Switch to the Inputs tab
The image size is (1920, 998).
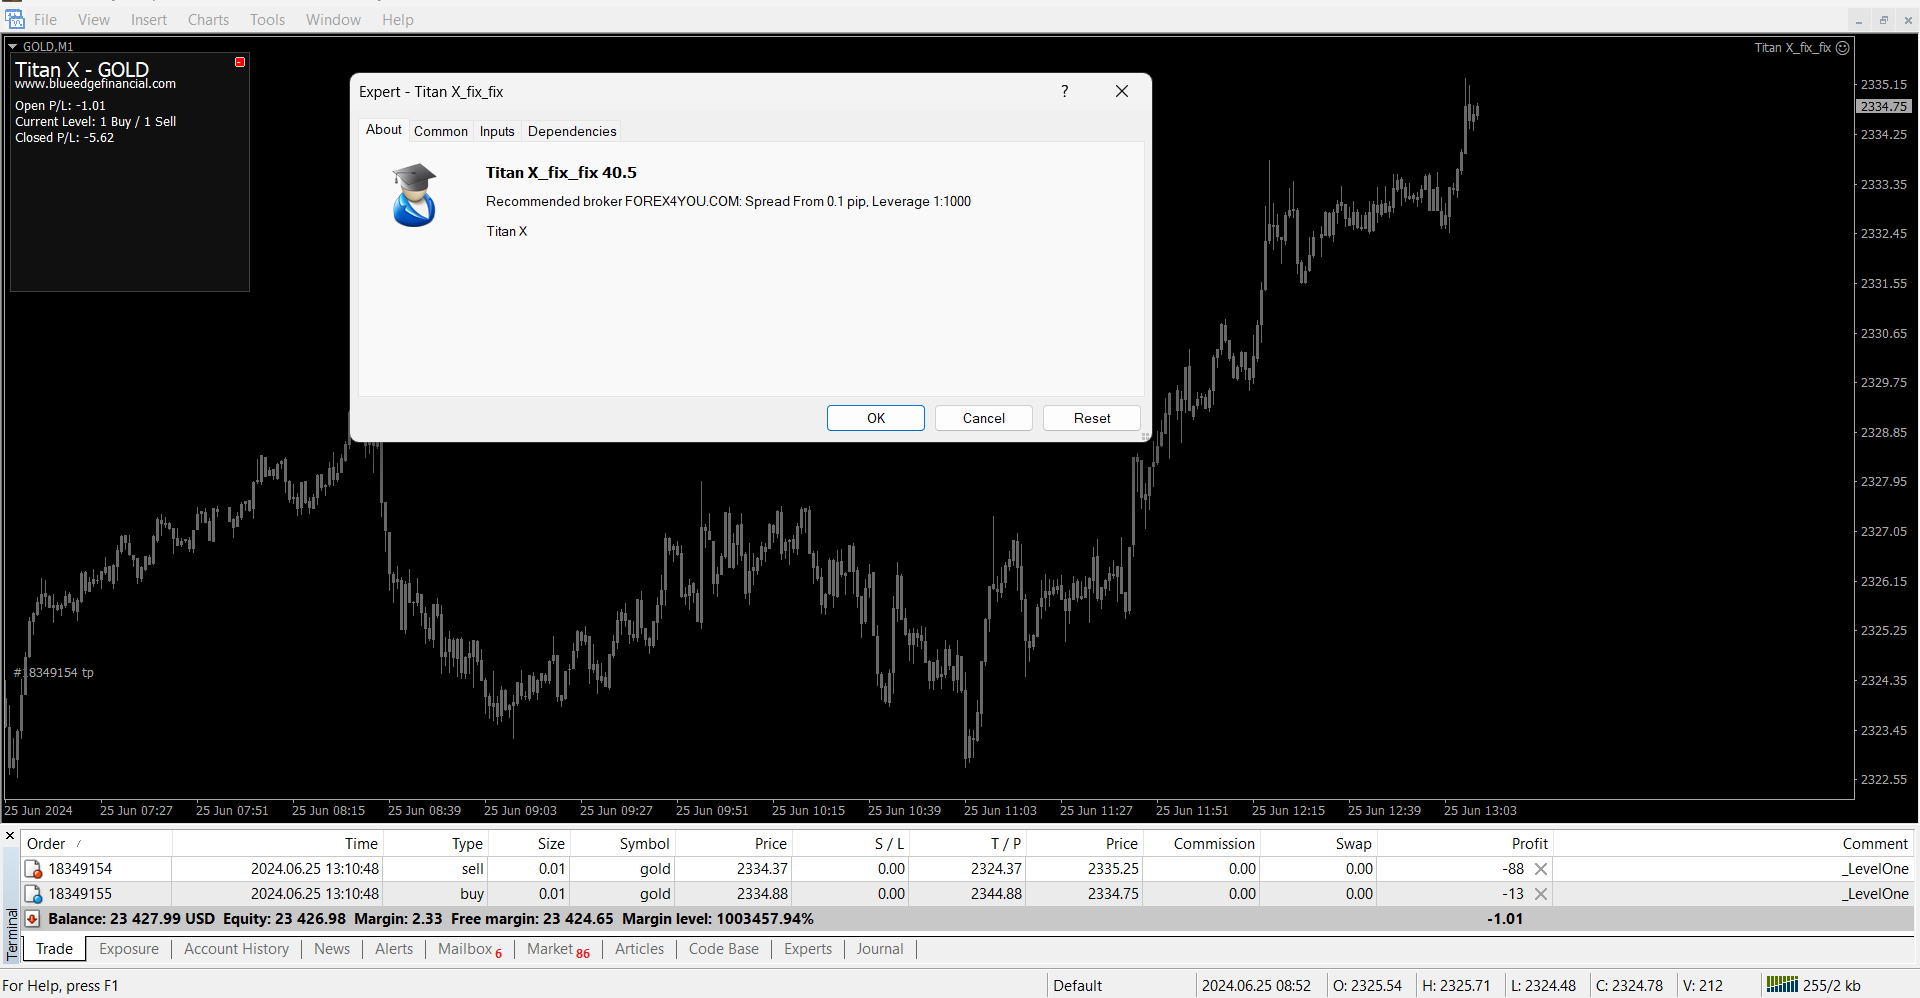pos(497,131)
